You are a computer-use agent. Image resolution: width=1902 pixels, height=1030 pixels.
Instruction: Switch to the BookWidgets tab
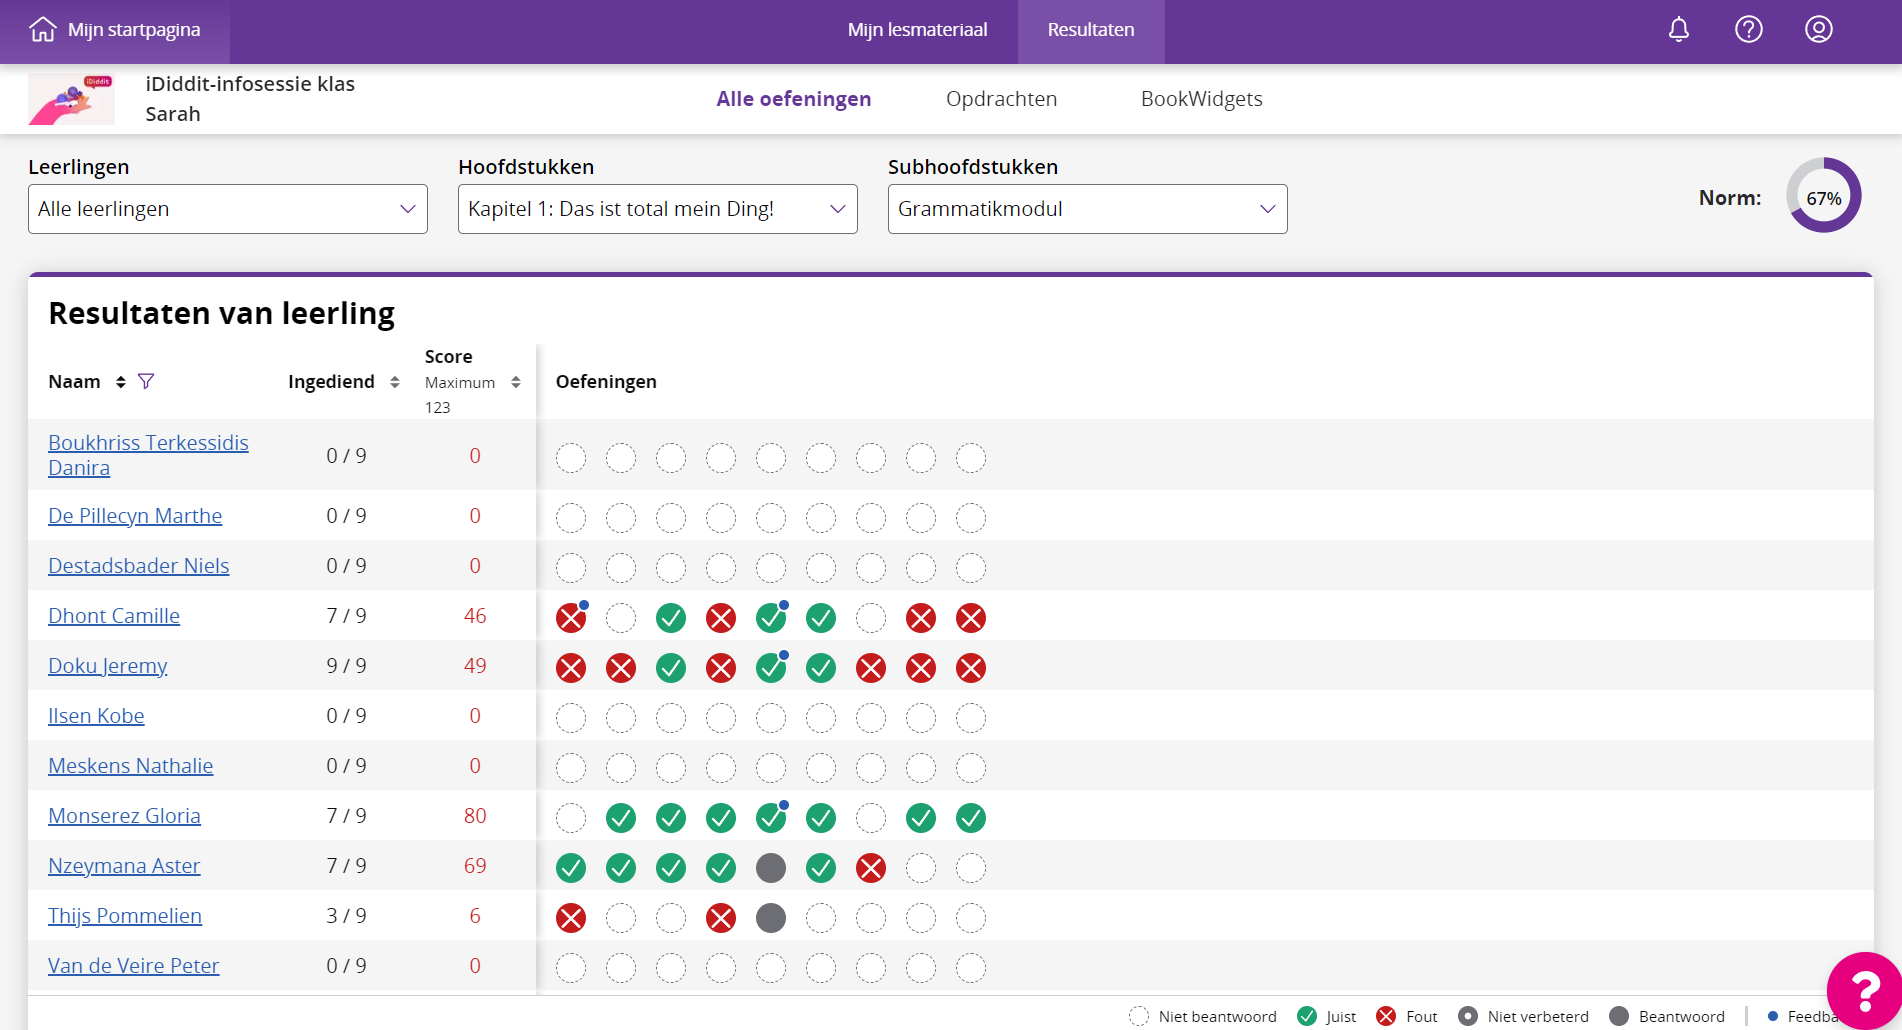coord(1201,99)
